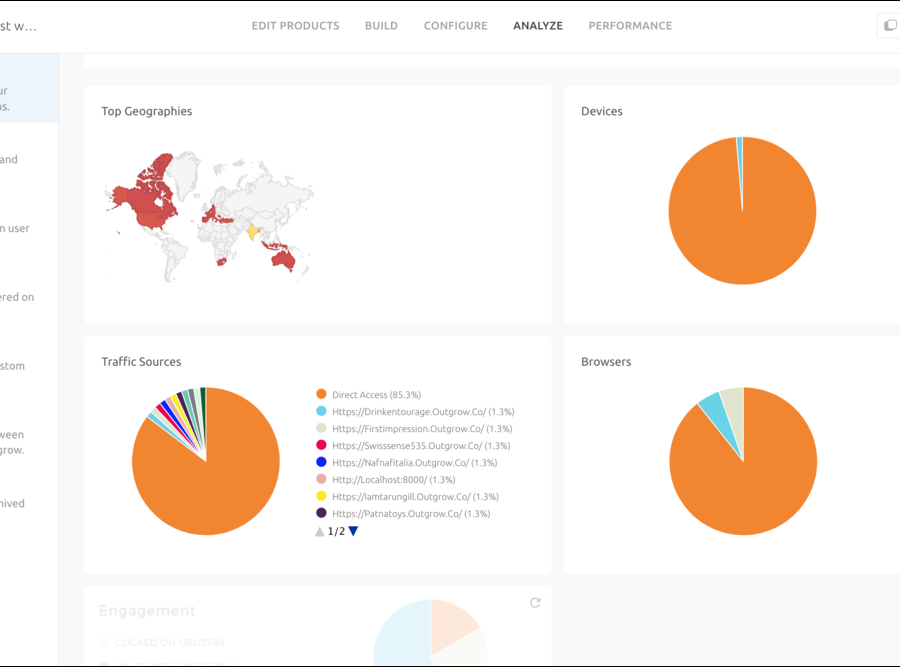Screen dimensions: 900x667
Task: Open the Configure tab
Action: [x=455, y=26]
